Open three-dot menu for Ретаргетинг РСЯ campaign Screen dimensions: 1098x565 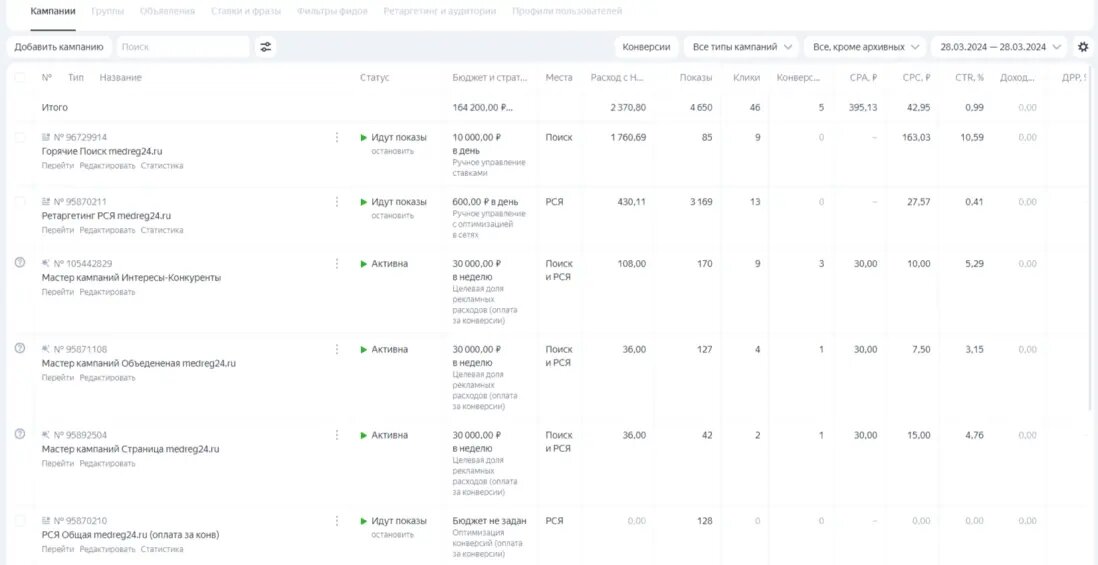click(x=337, y=202)
